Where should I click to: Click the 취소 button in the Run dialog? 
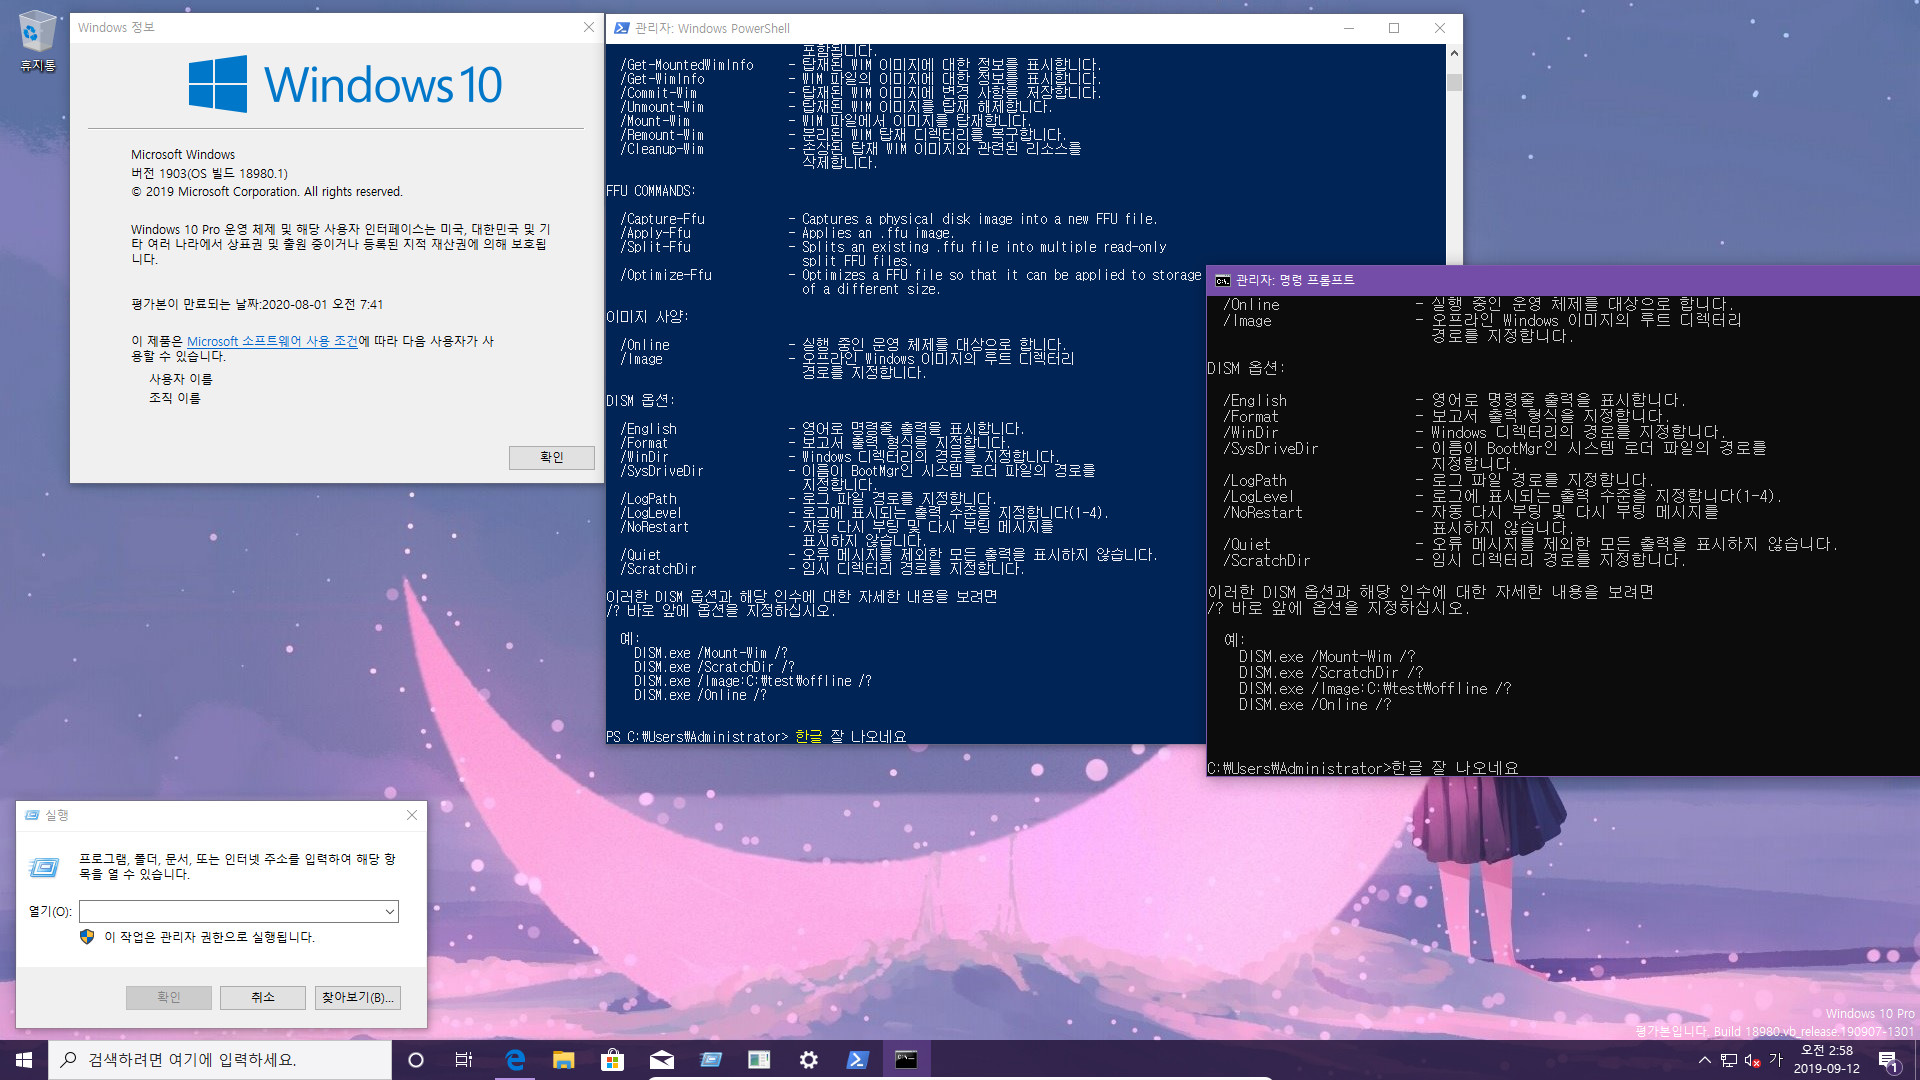tap(263, 997)
